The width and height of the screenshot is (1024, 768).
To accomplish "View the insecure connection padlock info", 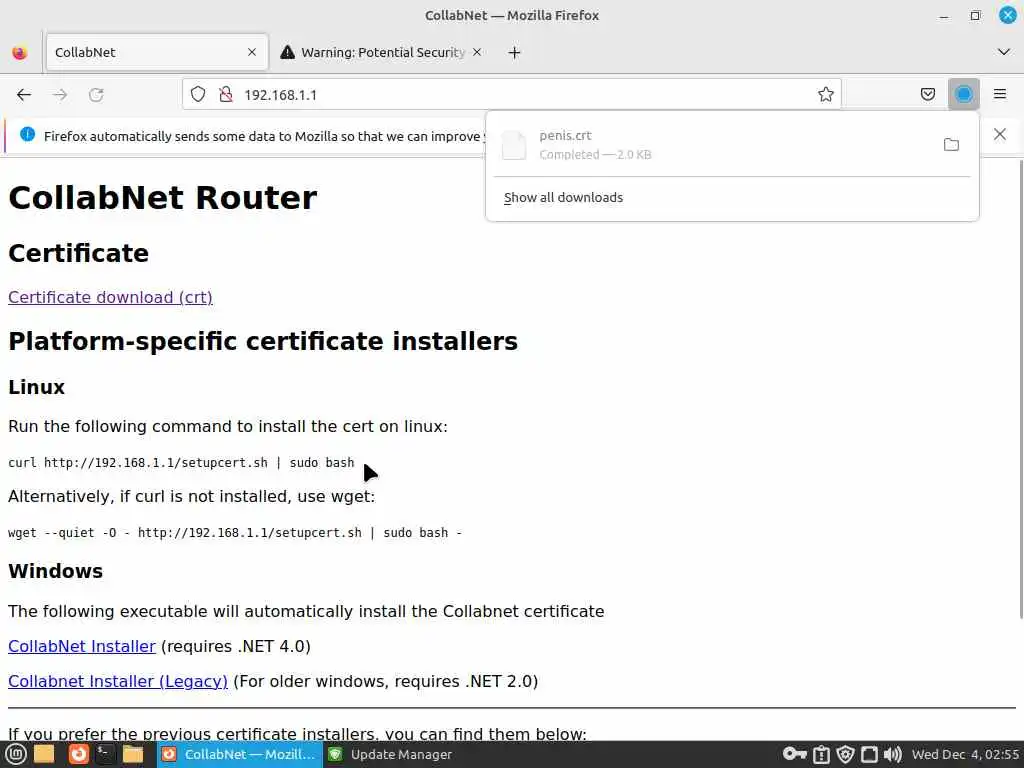I will [x=226, y=95].
